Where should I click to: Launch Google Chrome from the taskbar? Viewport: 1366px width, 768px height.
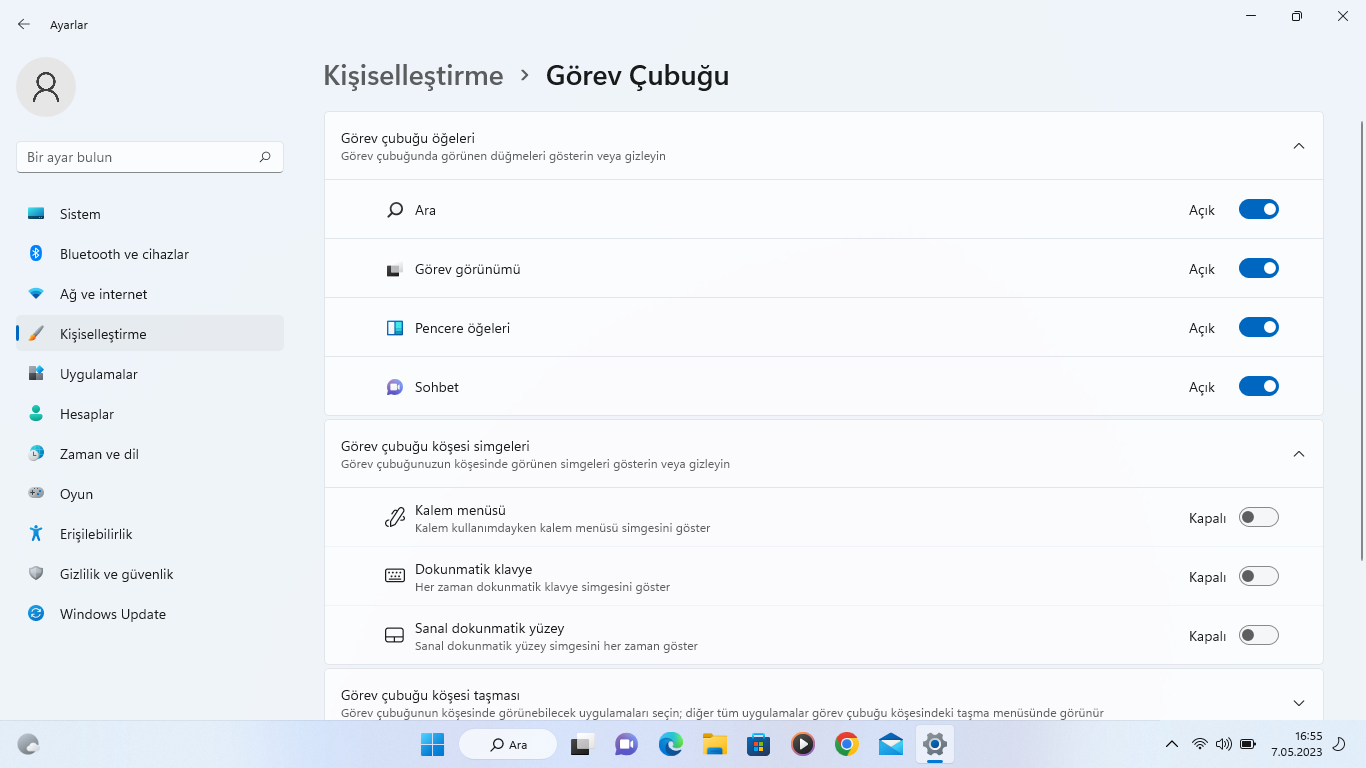(846, 744)
